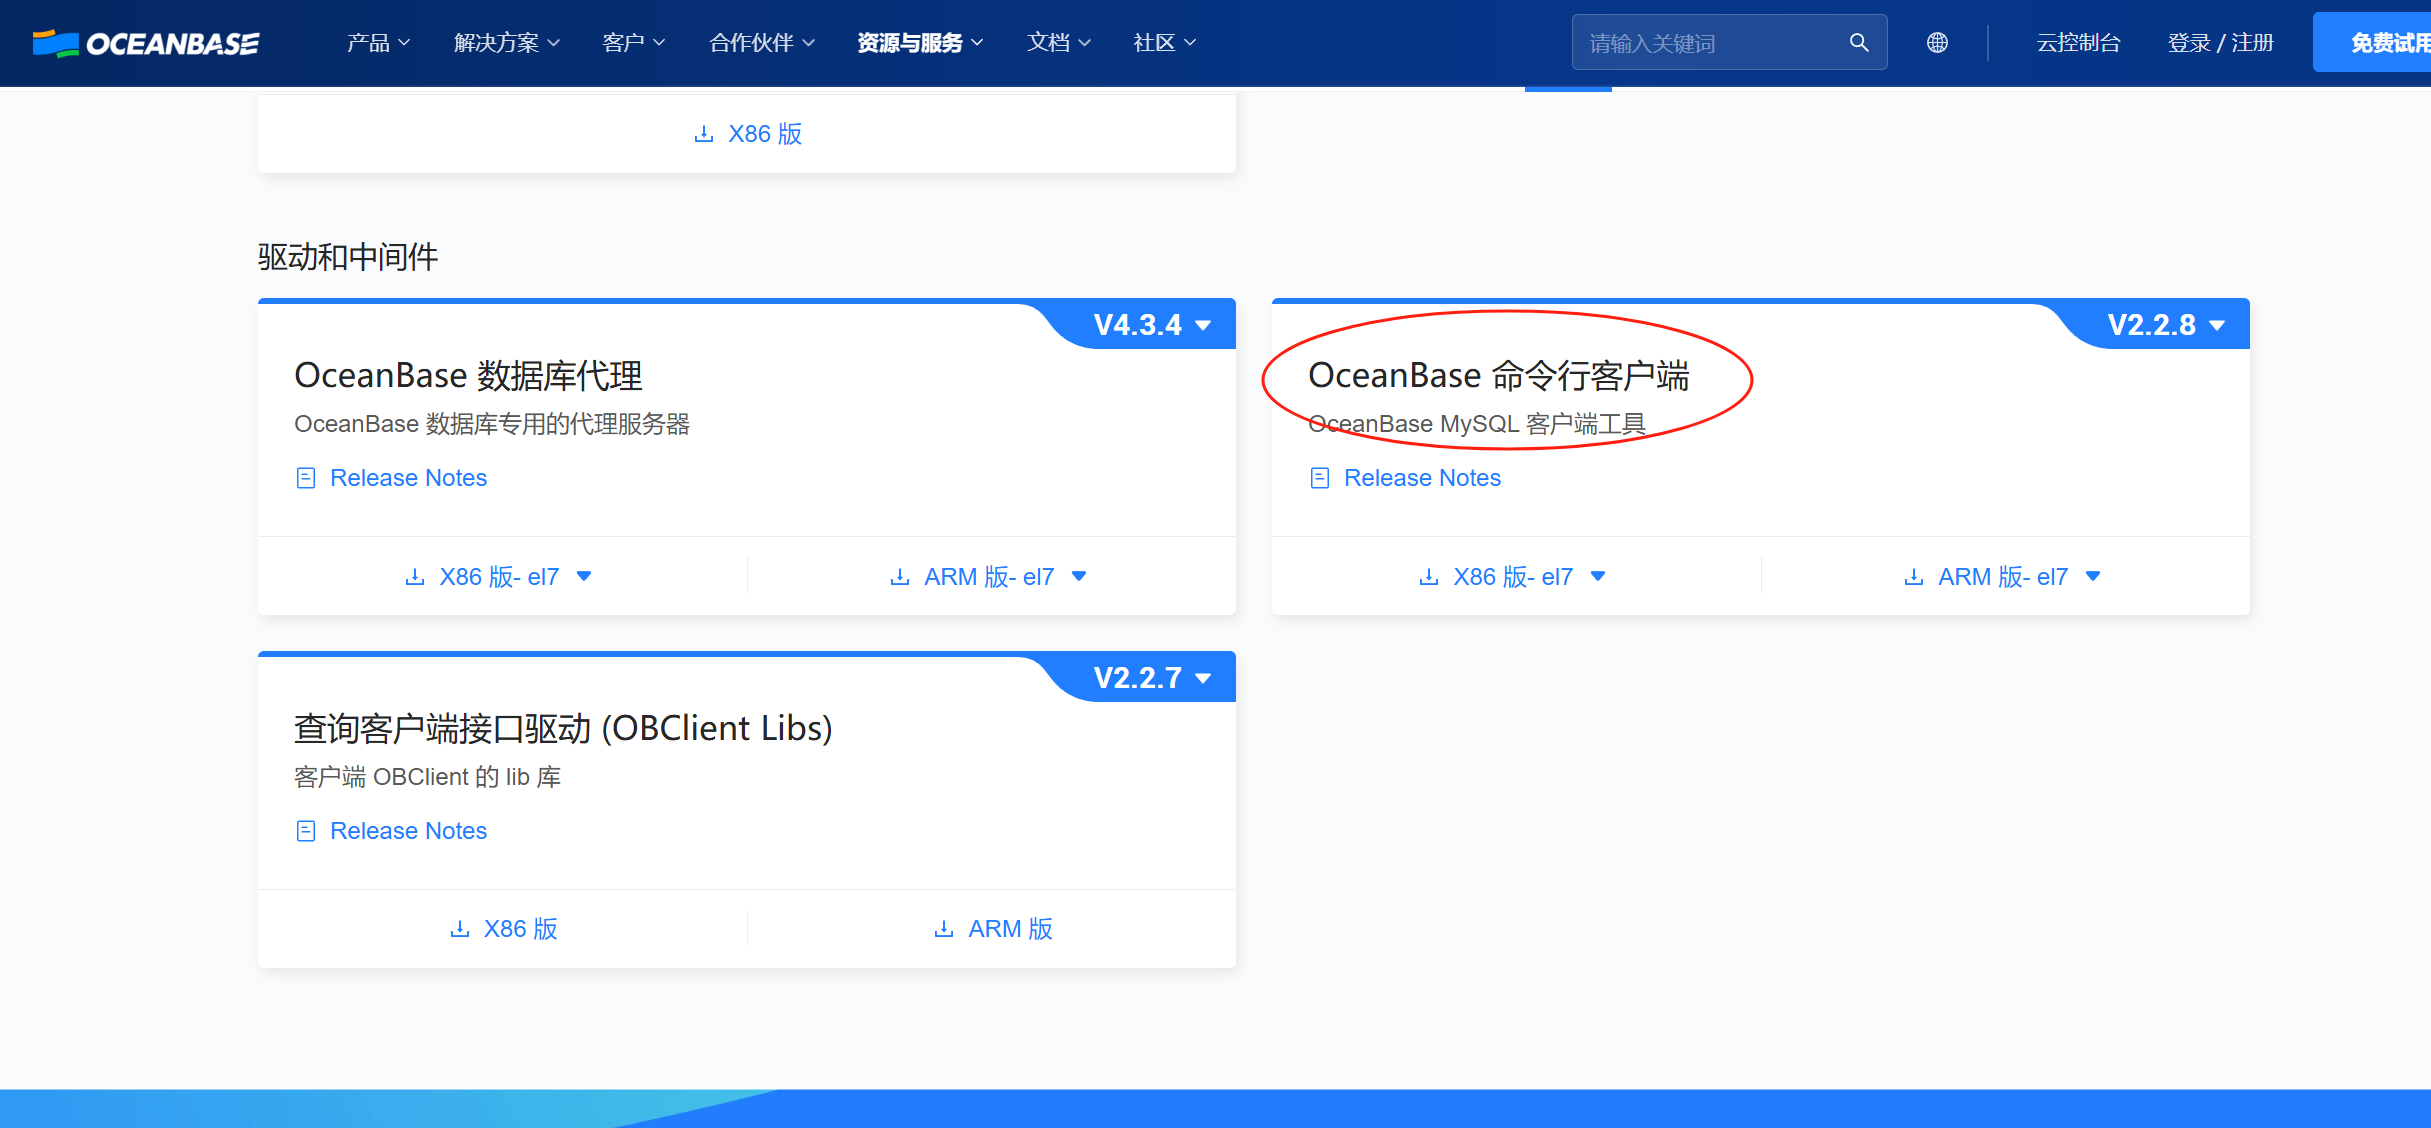Screen dimensions: 2431x1128
Task: Open the 客户 navigation menu
Action: pos(634,43)
